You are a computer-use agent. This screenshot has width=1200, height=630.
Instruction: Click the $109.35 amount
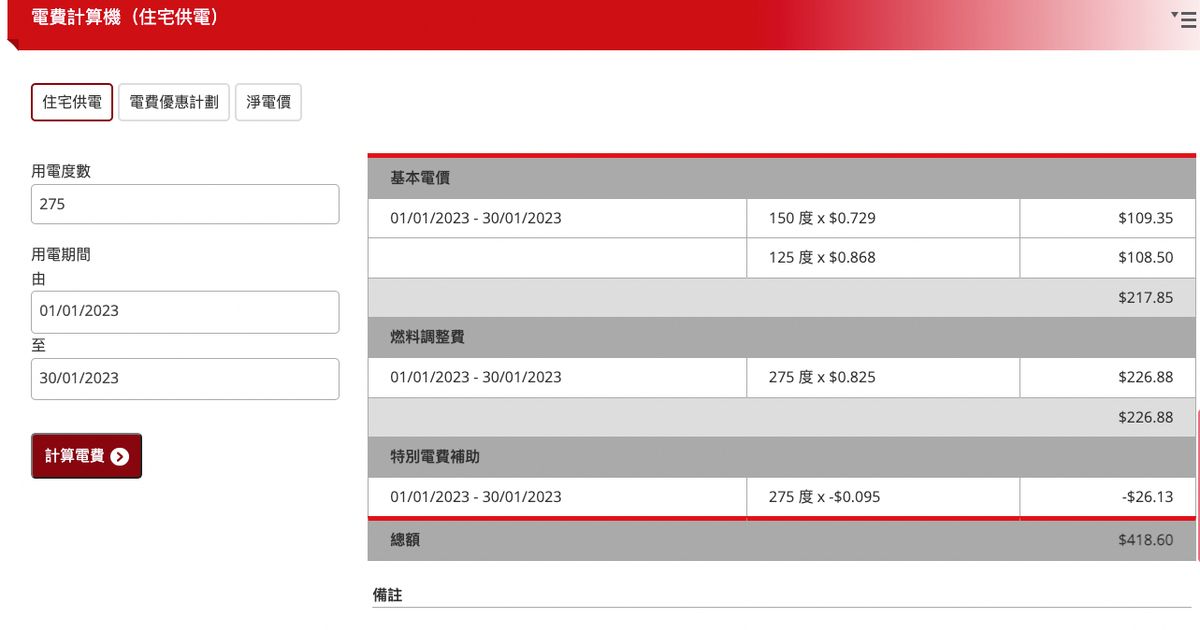[x=1145, y=218]
